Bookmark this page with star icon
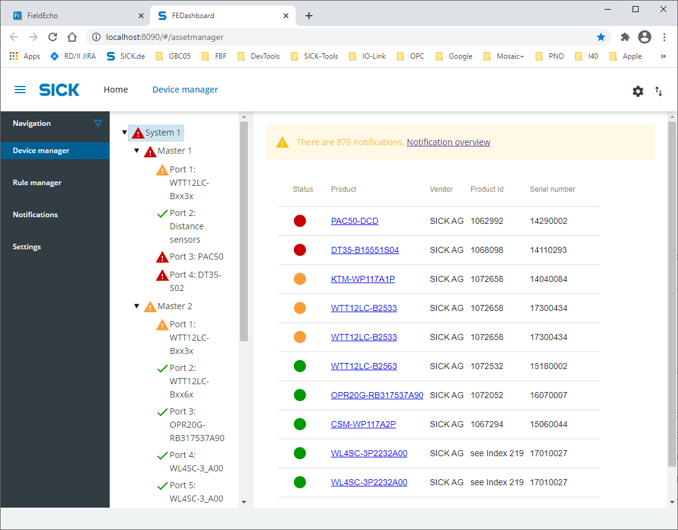The width and height of the screenshot is (678, 530). pyautogui.click(x=601, y=37)
